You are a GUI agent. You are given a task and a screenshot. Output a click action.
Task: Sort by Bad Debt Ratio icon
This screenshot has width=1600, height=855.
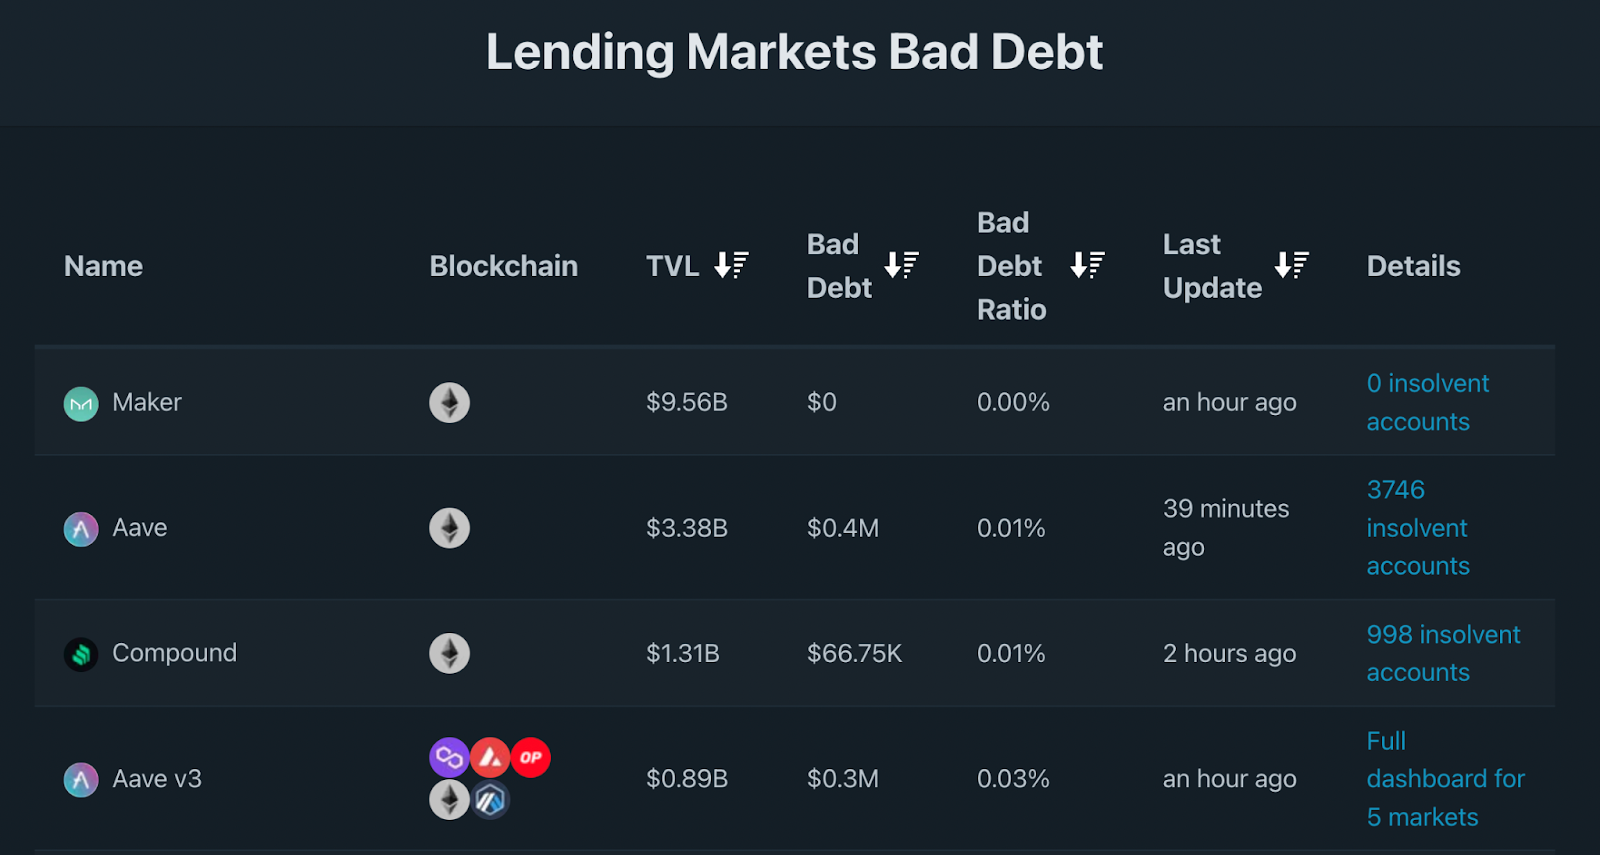point(1087,265)
